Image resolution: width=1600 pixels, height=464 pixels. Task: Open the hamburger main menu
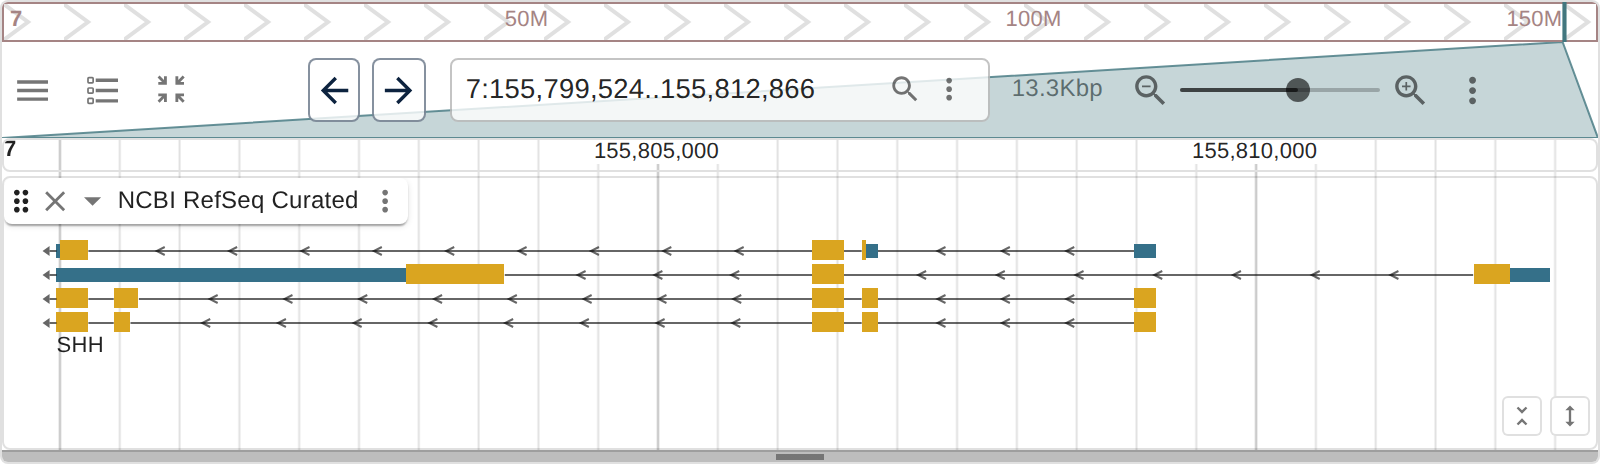tap(33, 90)
